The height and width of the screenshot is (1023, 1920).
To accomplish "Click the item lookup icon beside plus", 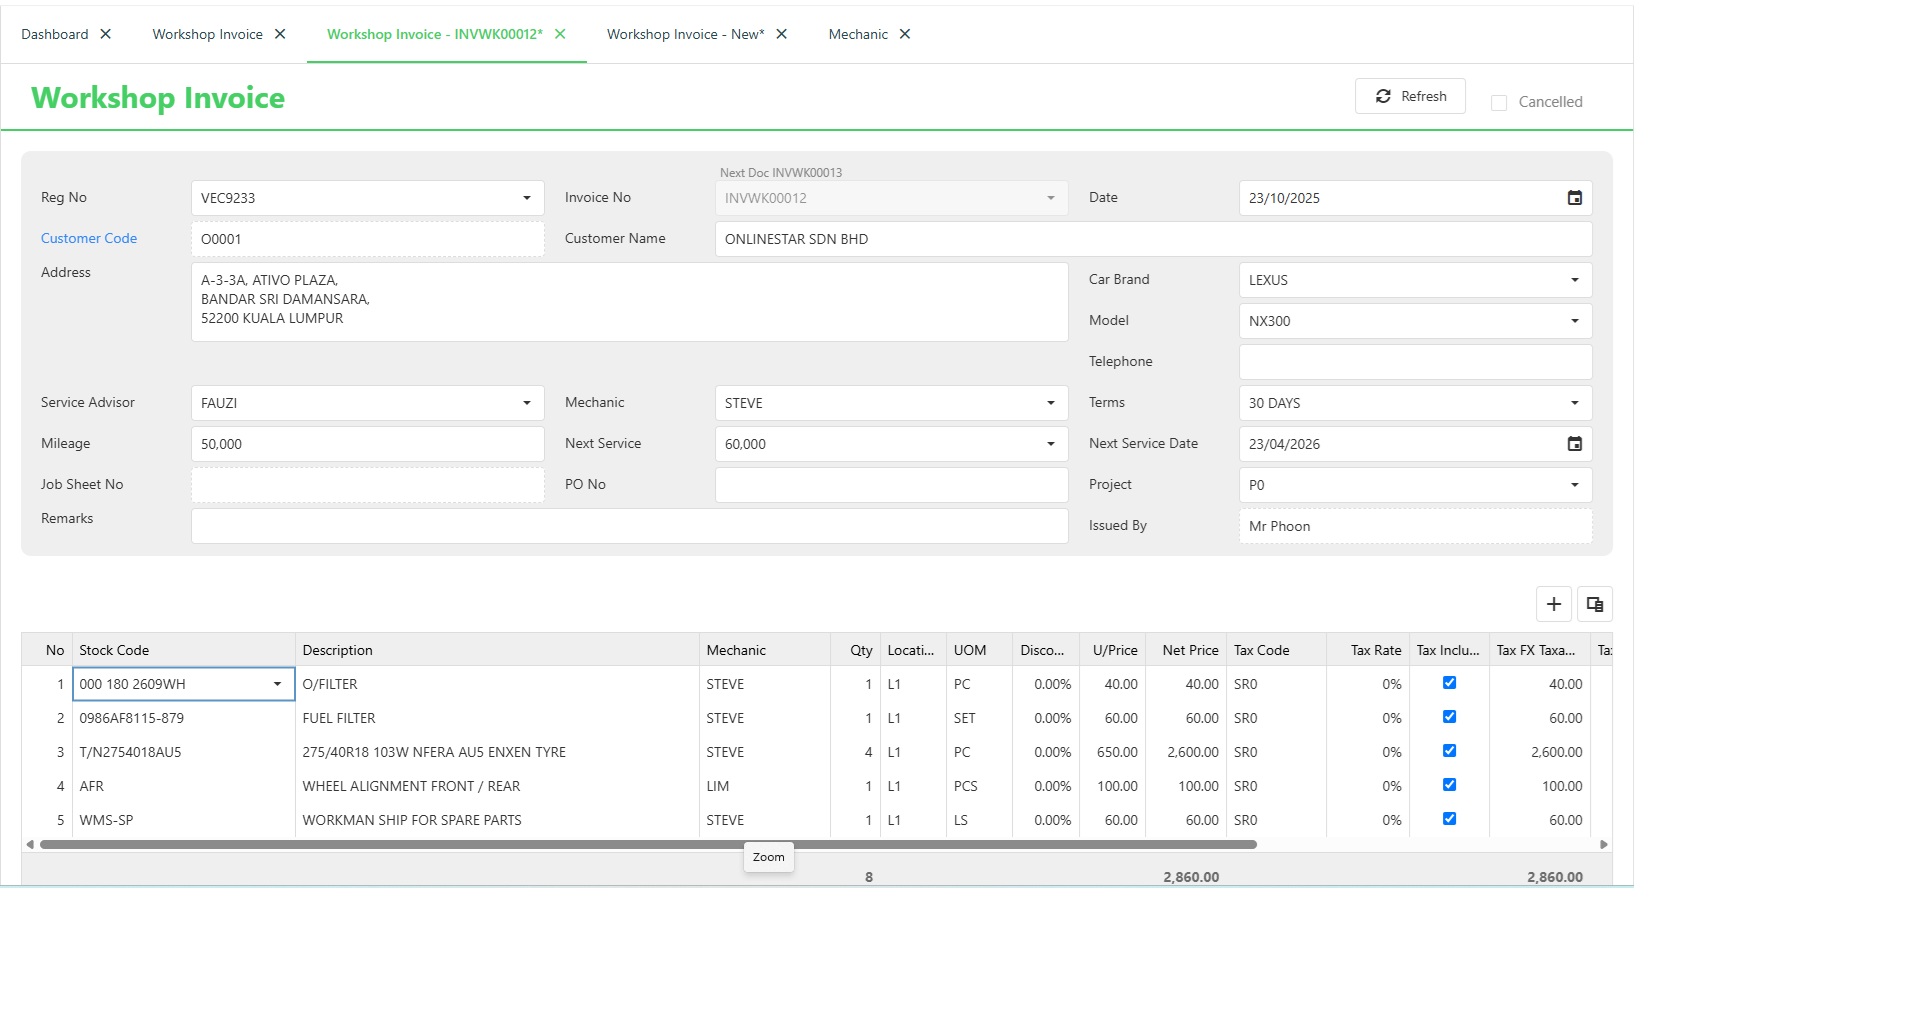I will coord(1594,604).
